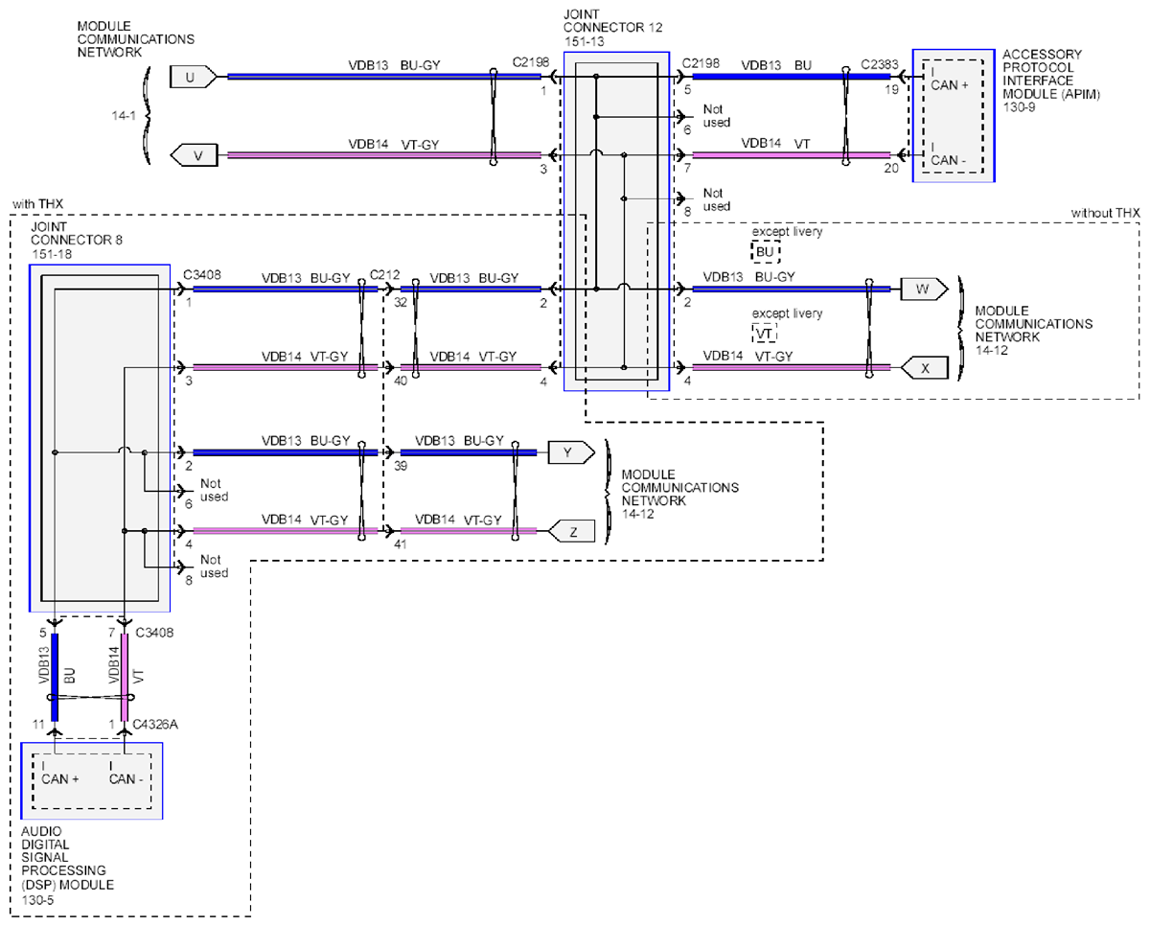Click the U off-page connector symbol
This screenshot has width=1150, height=926.
pyautogui.click(x=193, y=77)
